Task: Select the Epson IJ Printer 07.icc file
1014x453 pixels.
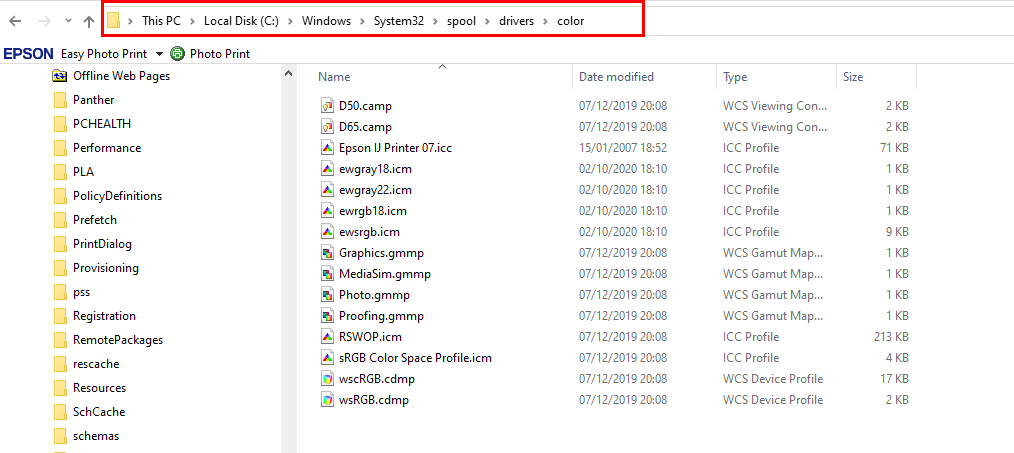Action: [x=395, y=148]
